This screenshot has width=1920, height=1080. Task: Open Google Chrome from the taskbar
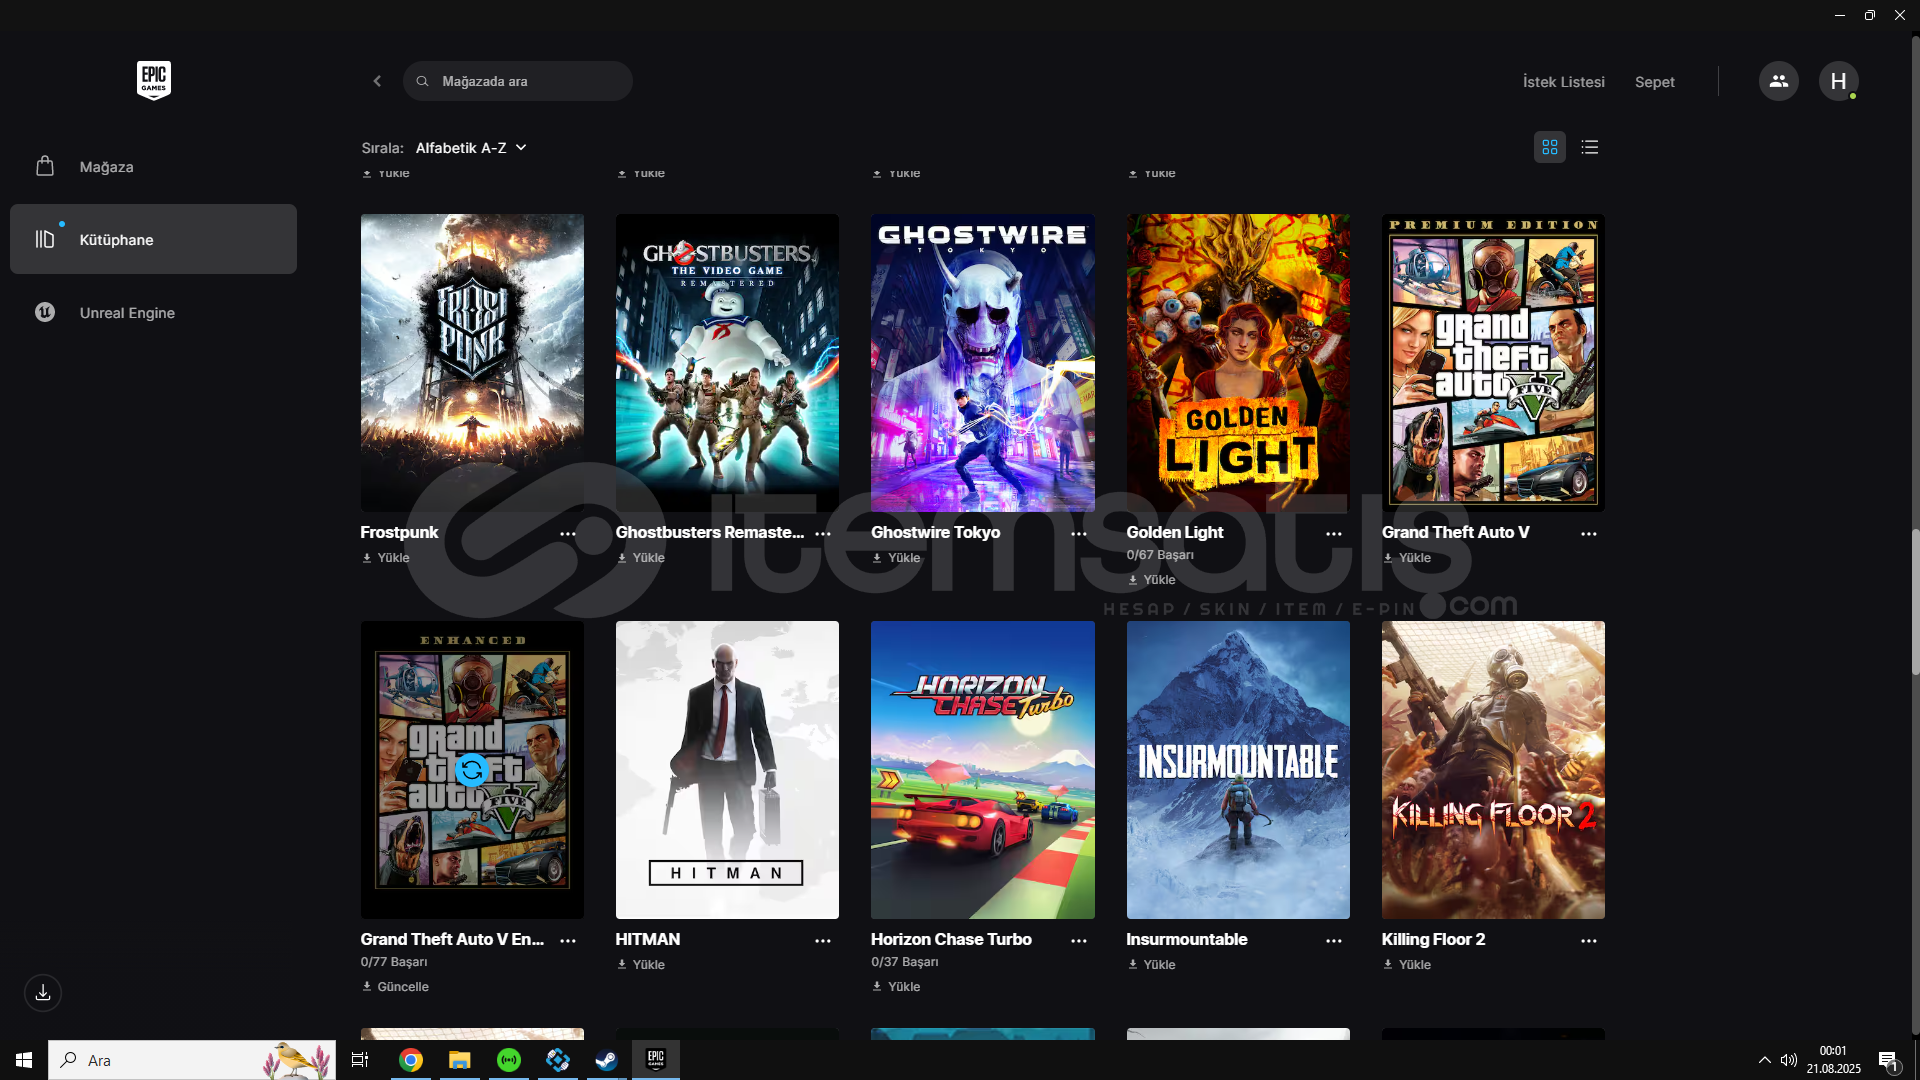click(x=410, y=1060)
